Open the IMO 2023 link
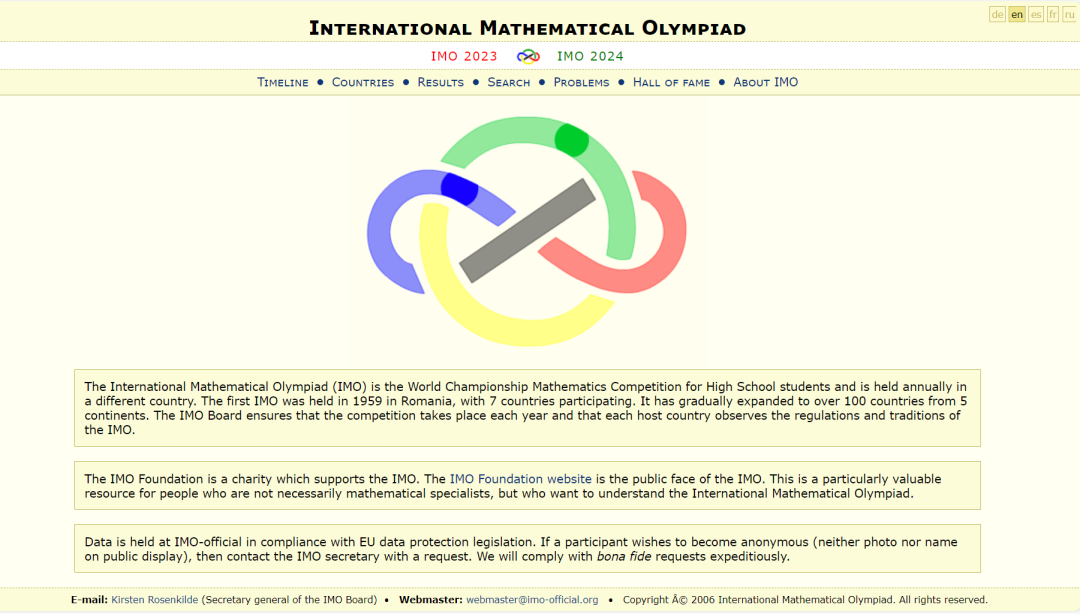 [x=464, y=57]
